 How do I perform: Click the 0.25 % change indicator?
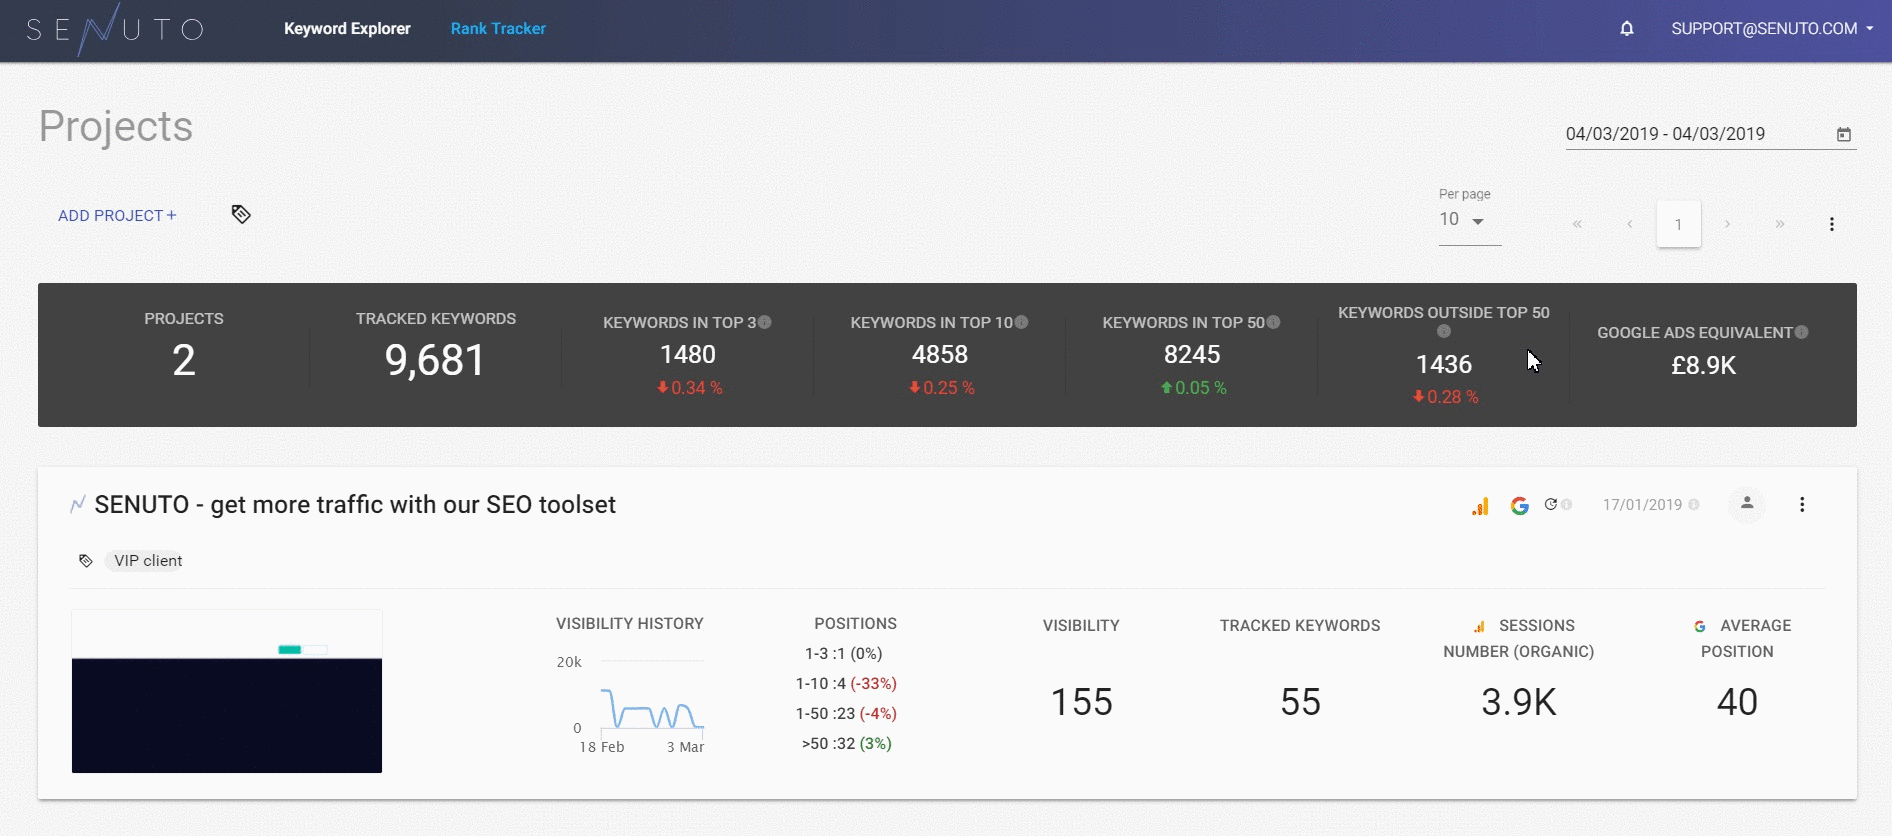(941, 388)
